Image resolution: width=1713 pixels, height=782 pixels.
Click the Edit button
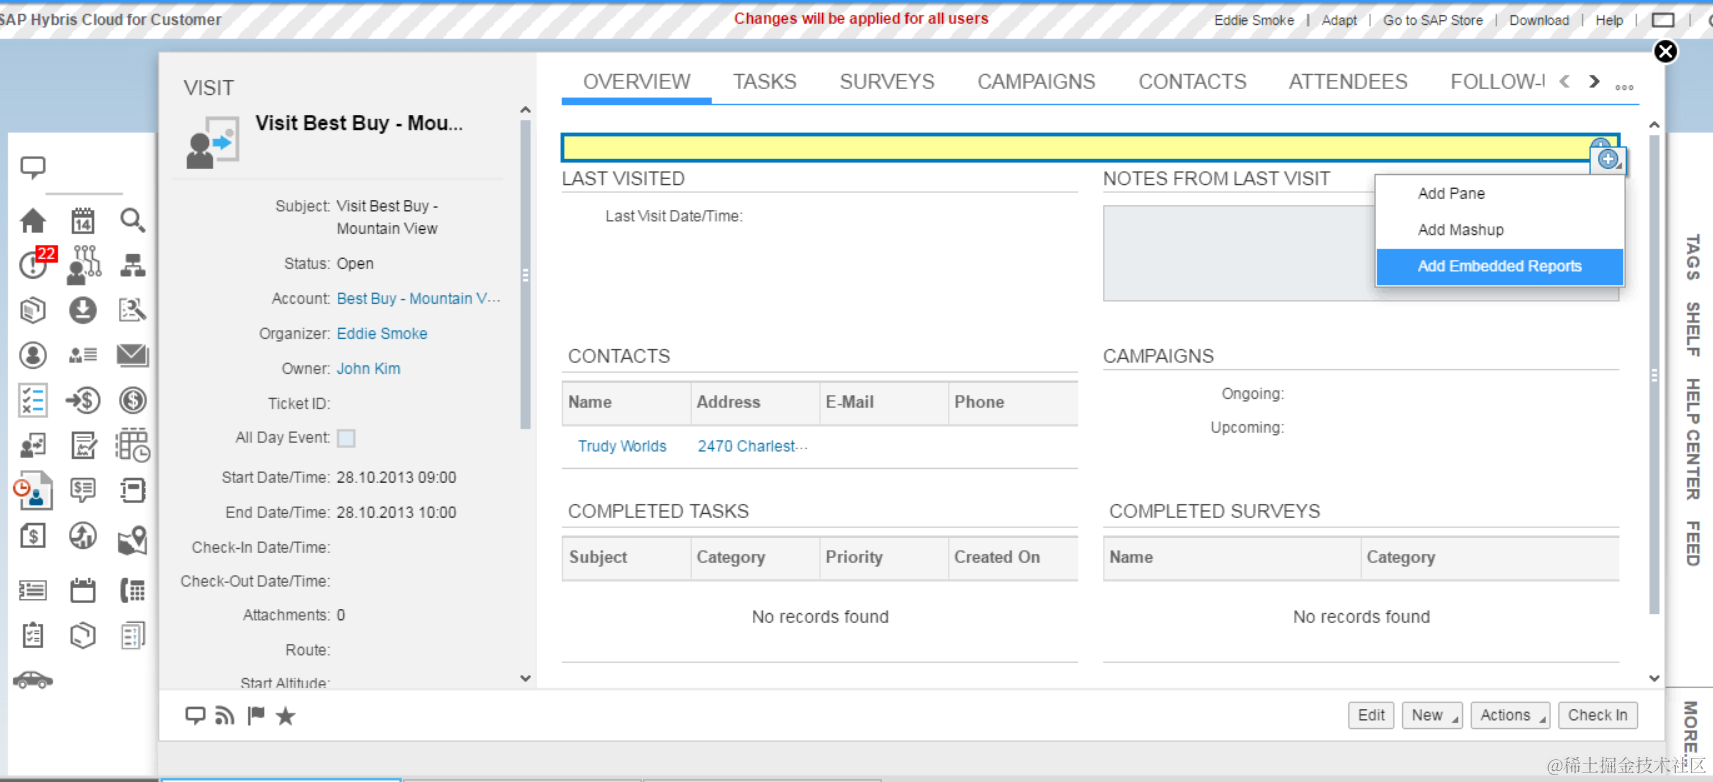1371,715
